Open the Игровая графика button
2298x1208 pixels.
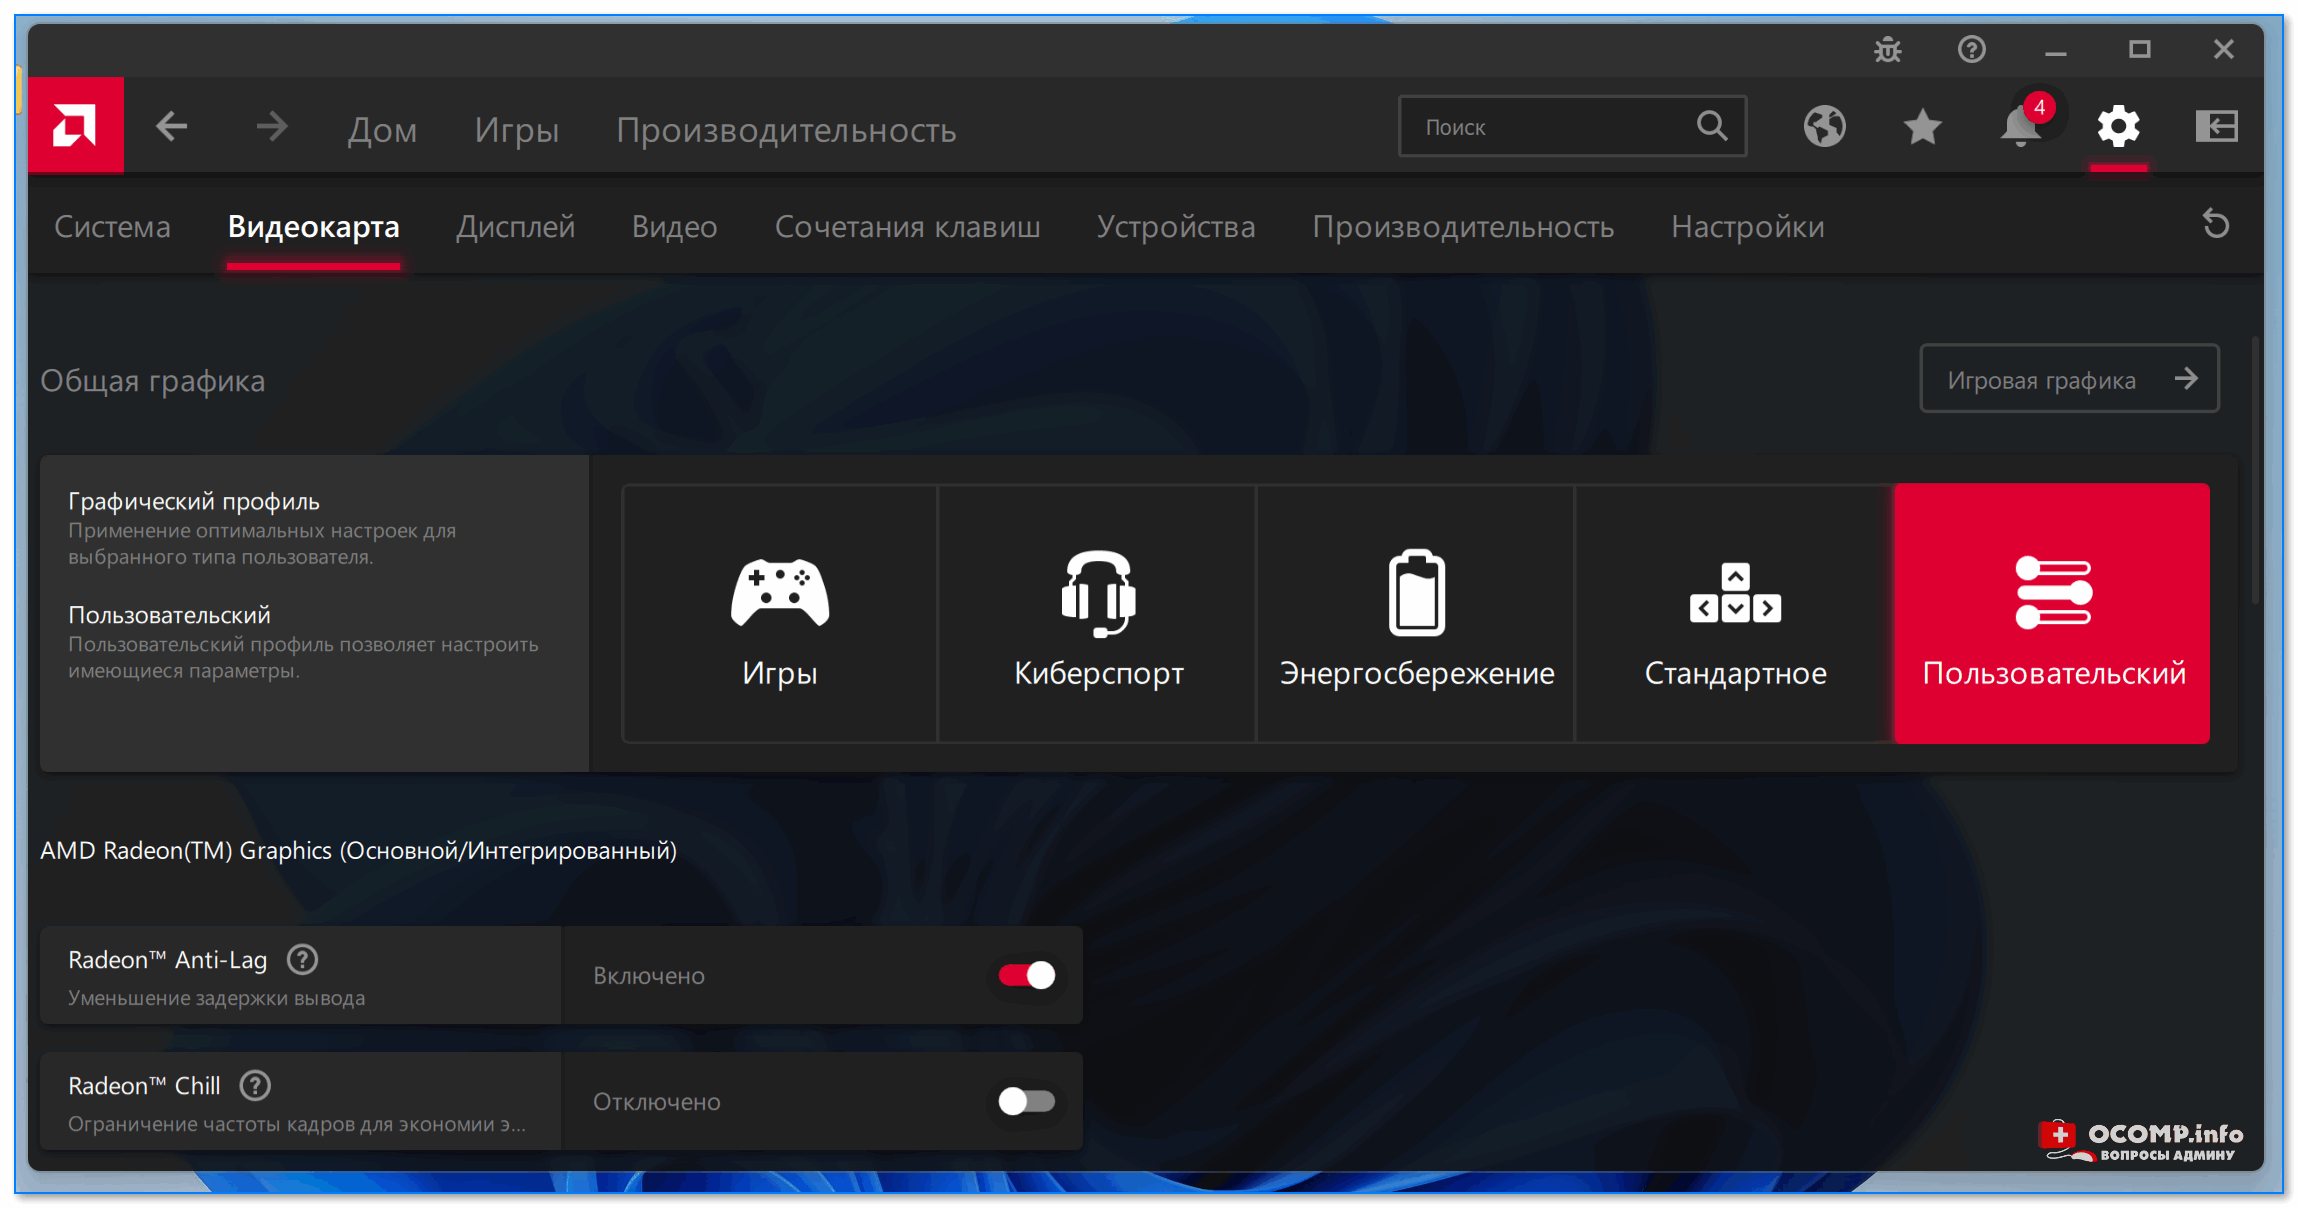point(2069,379)
